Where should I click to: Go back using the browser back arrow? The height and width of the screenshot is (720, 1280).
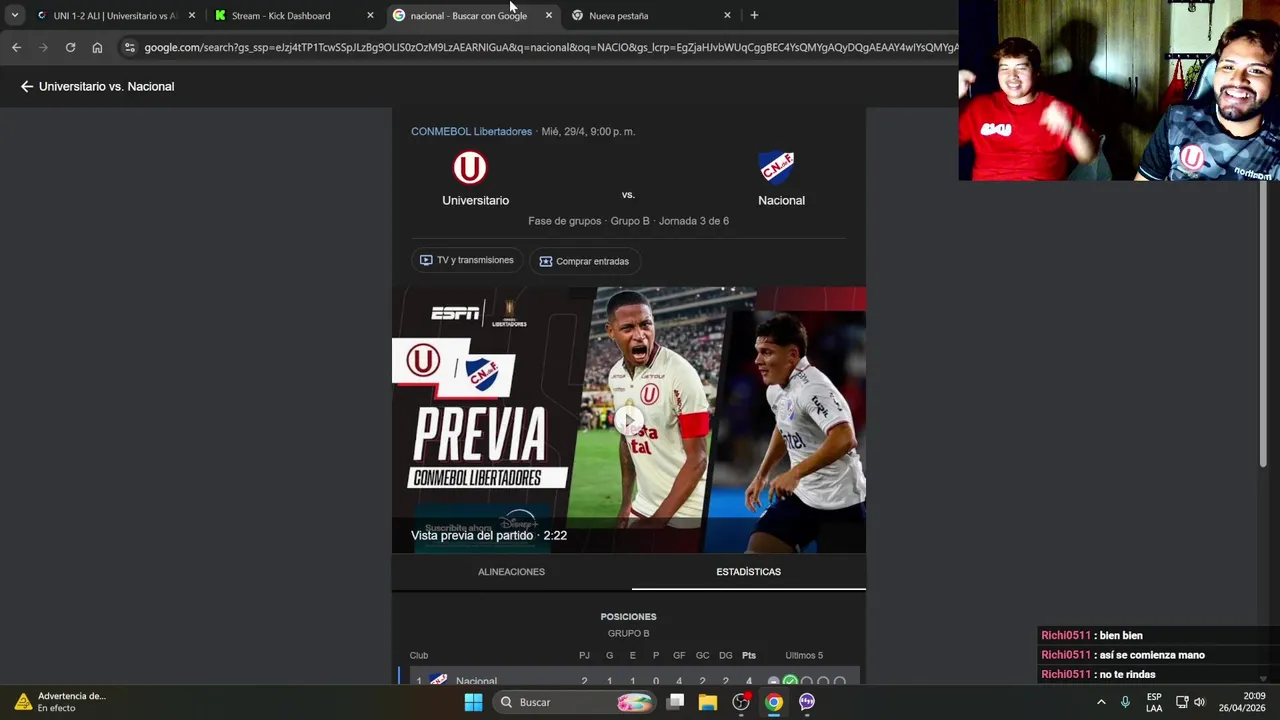click(x=16, y=47)
